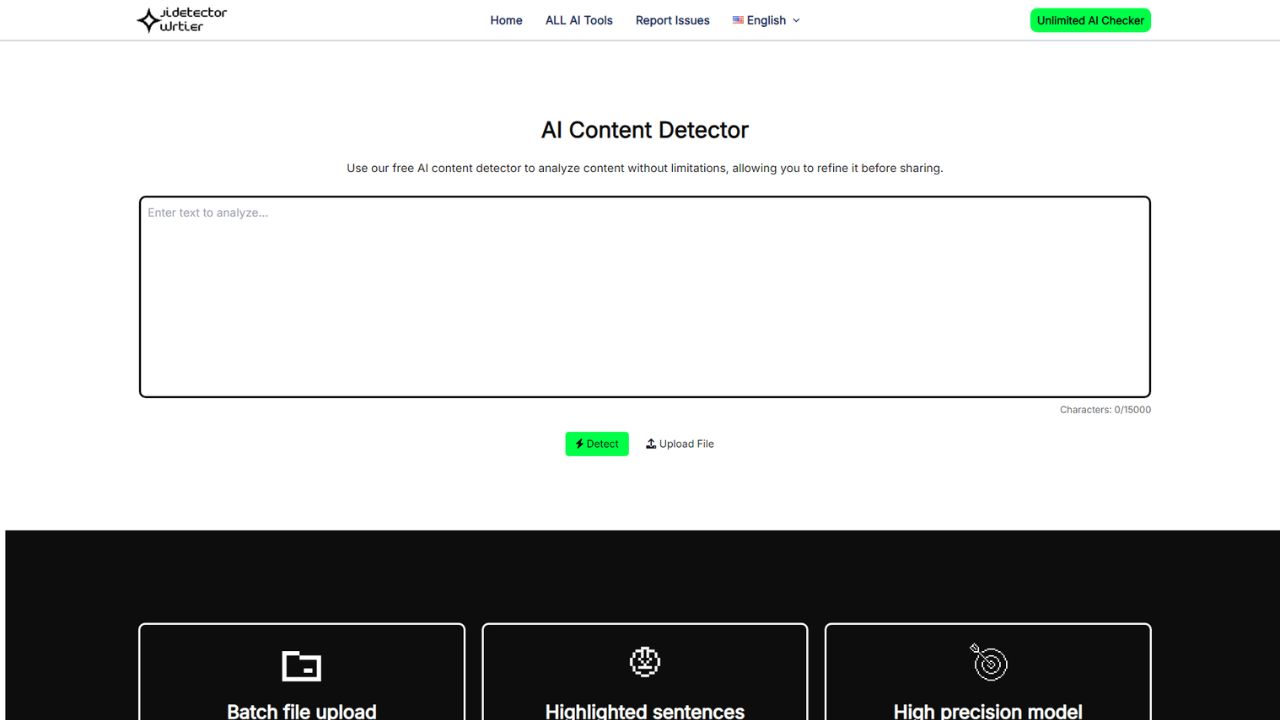This screenshot has width=1280, height=720.
Task: Click the green Detect button
Action: tap(597, 443)
